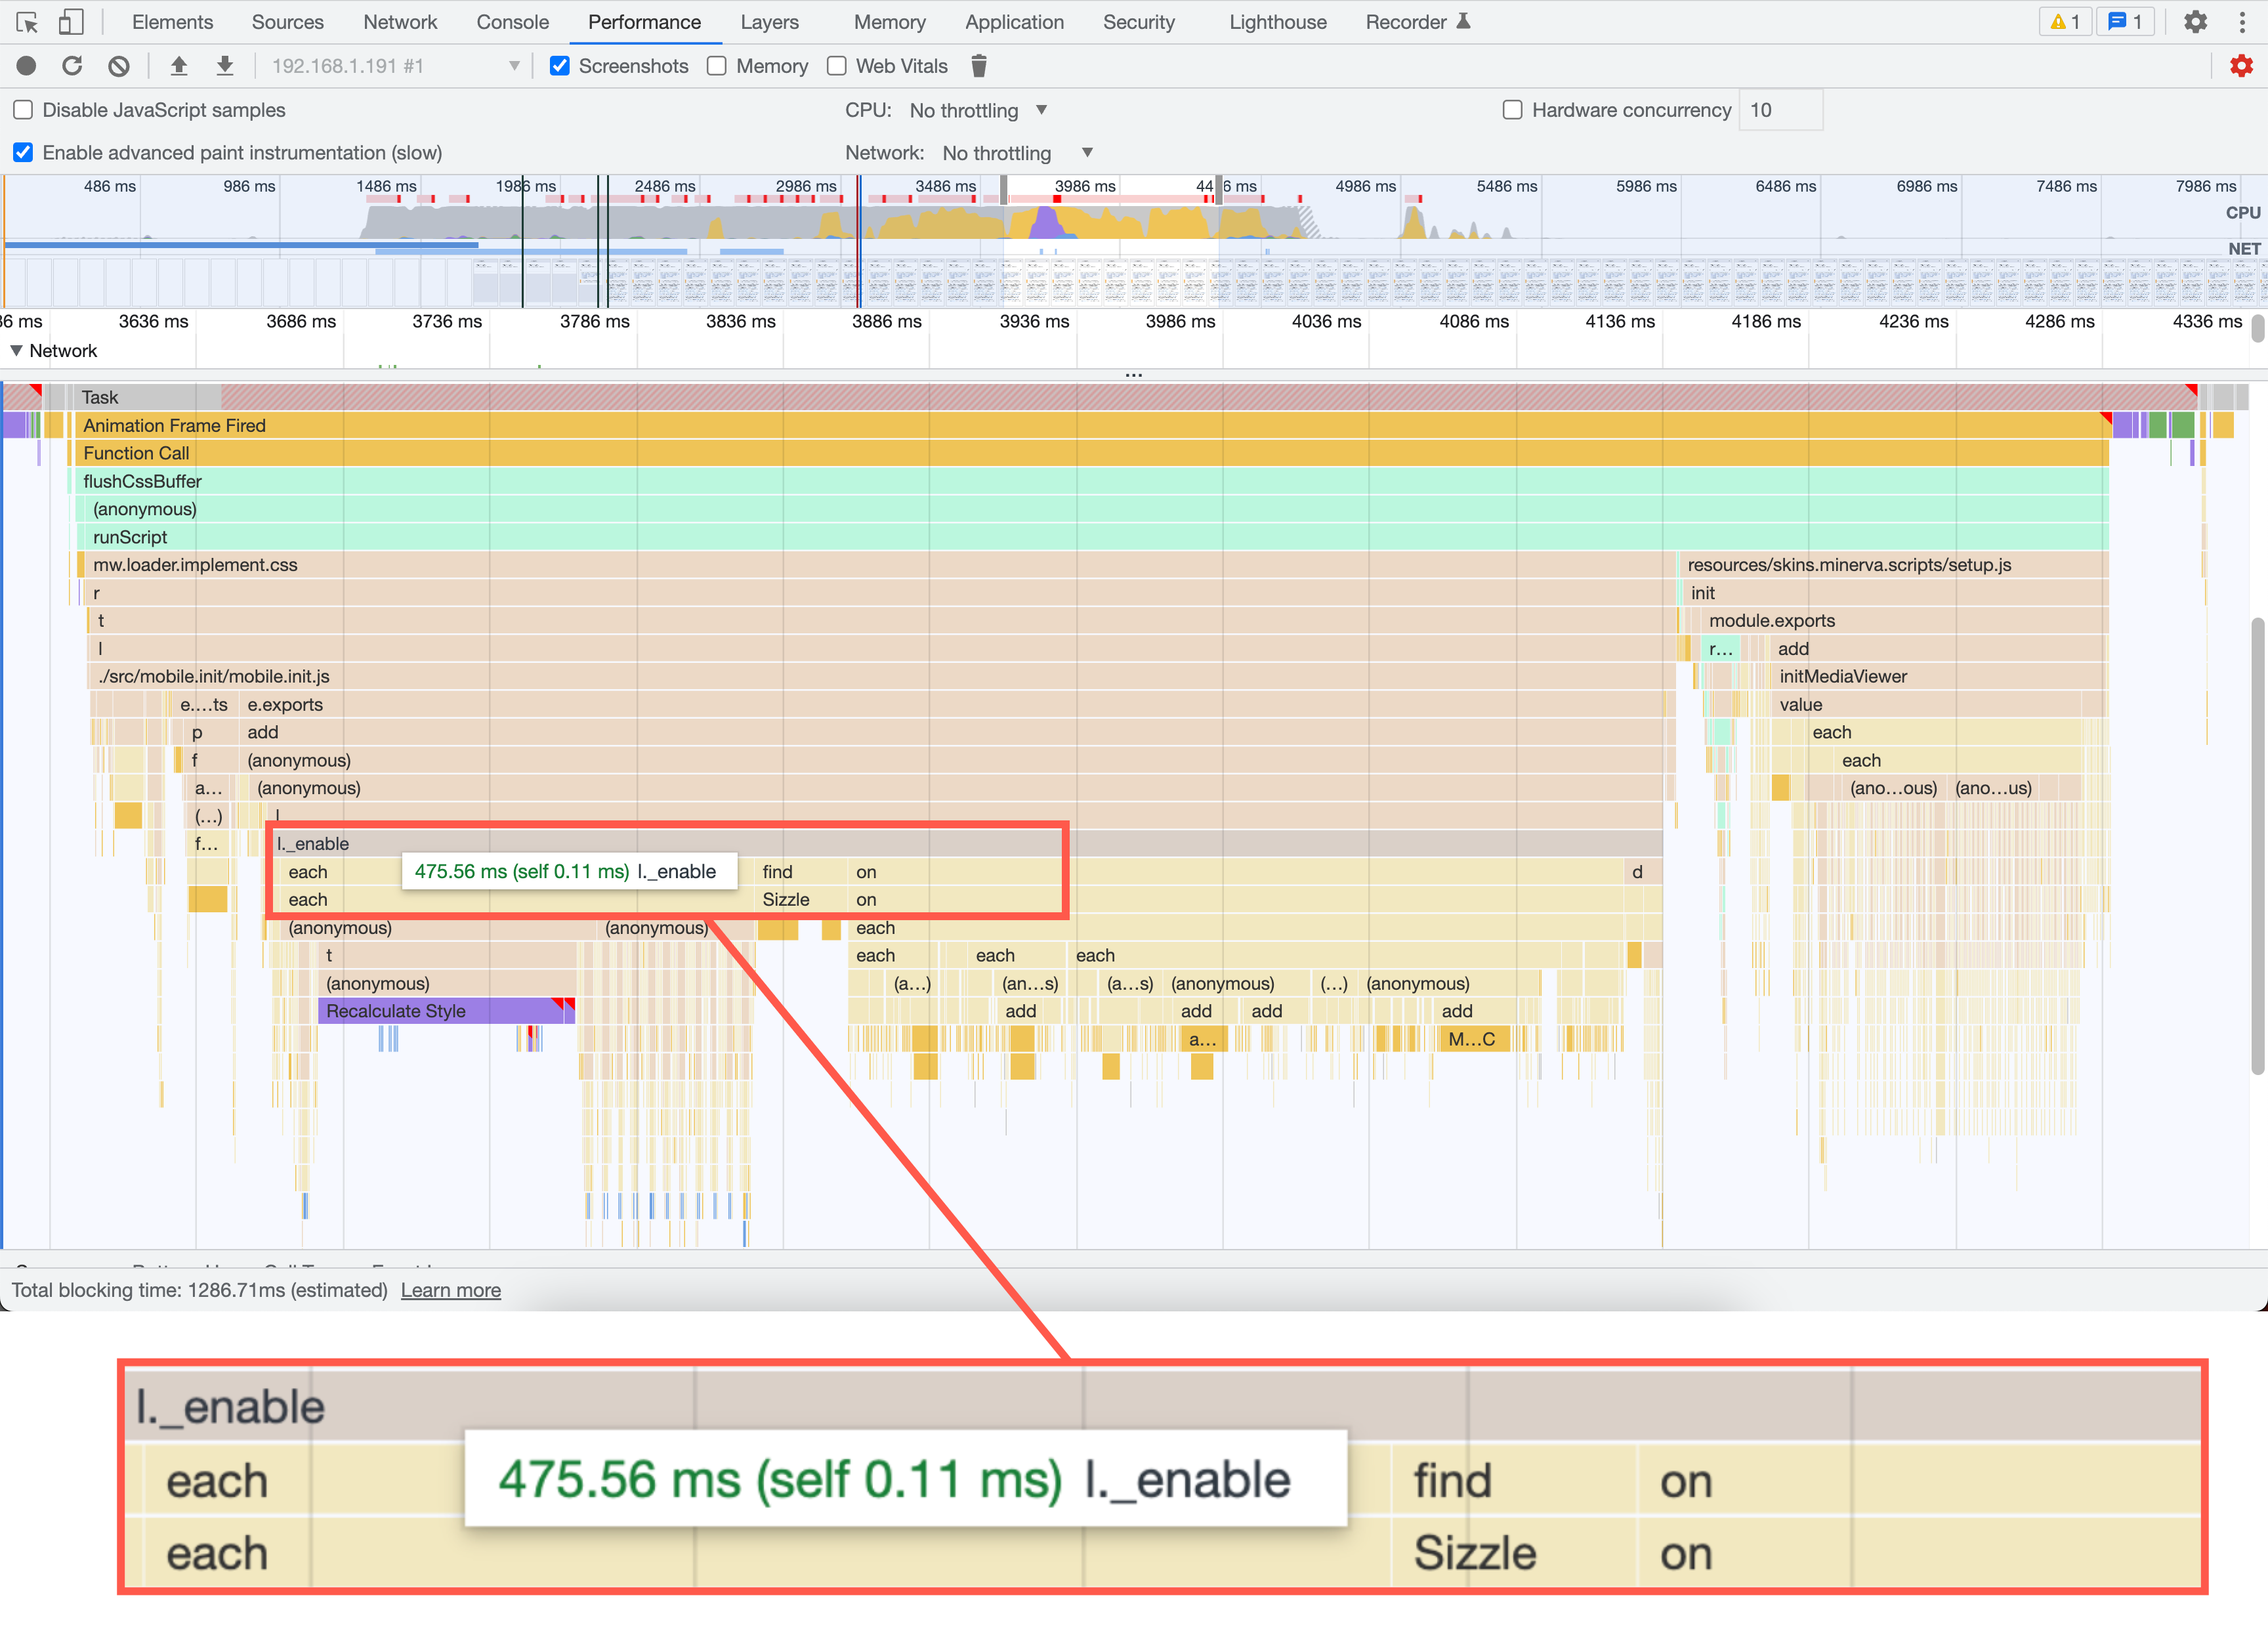The height and width of the screenshot is (1629, 2268).
Task: Open the Lighthouse tab
Action: [1277, 22]
